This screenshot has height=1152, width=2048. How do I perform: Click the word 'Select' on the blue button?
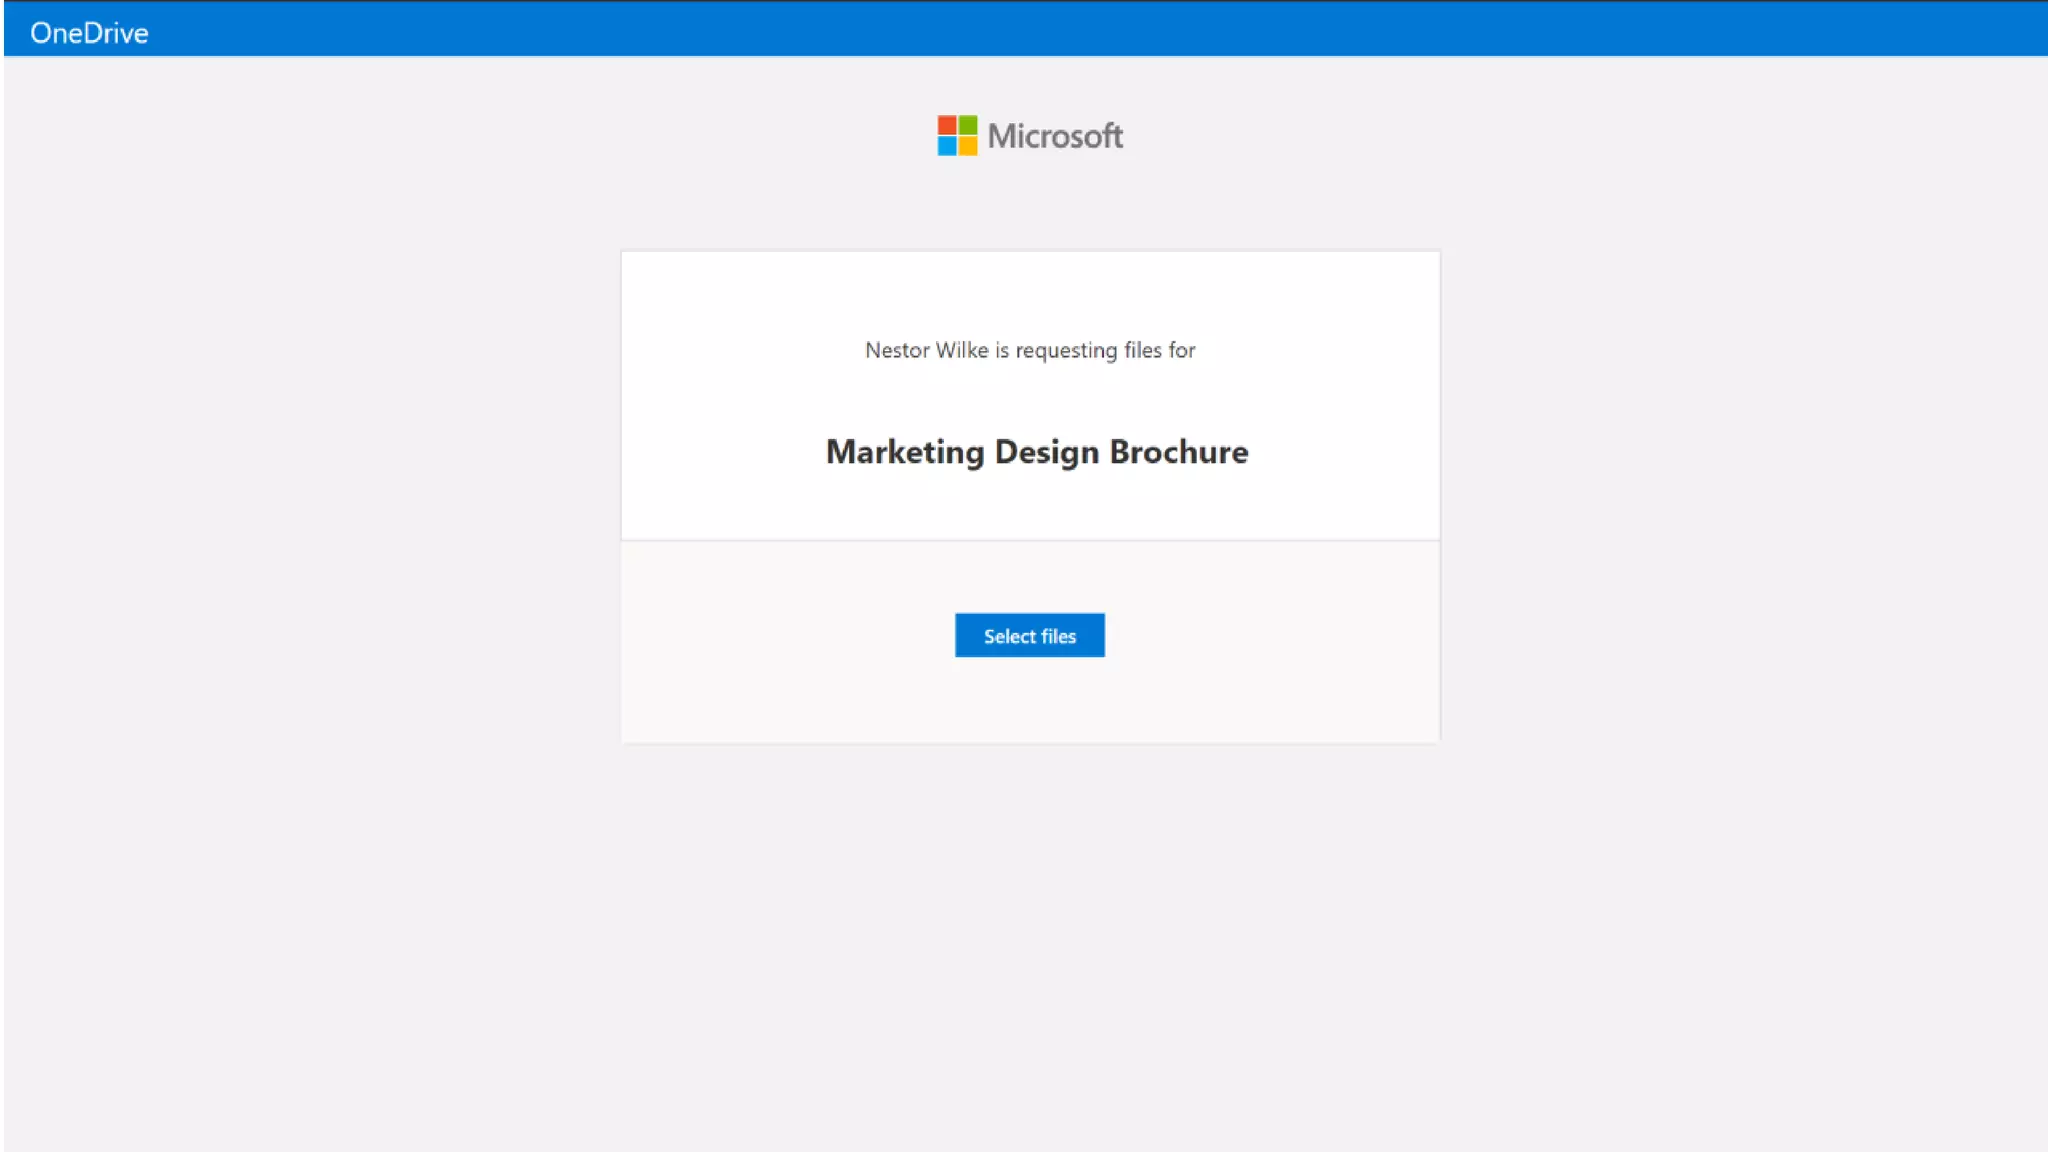tap(1009, 636)
